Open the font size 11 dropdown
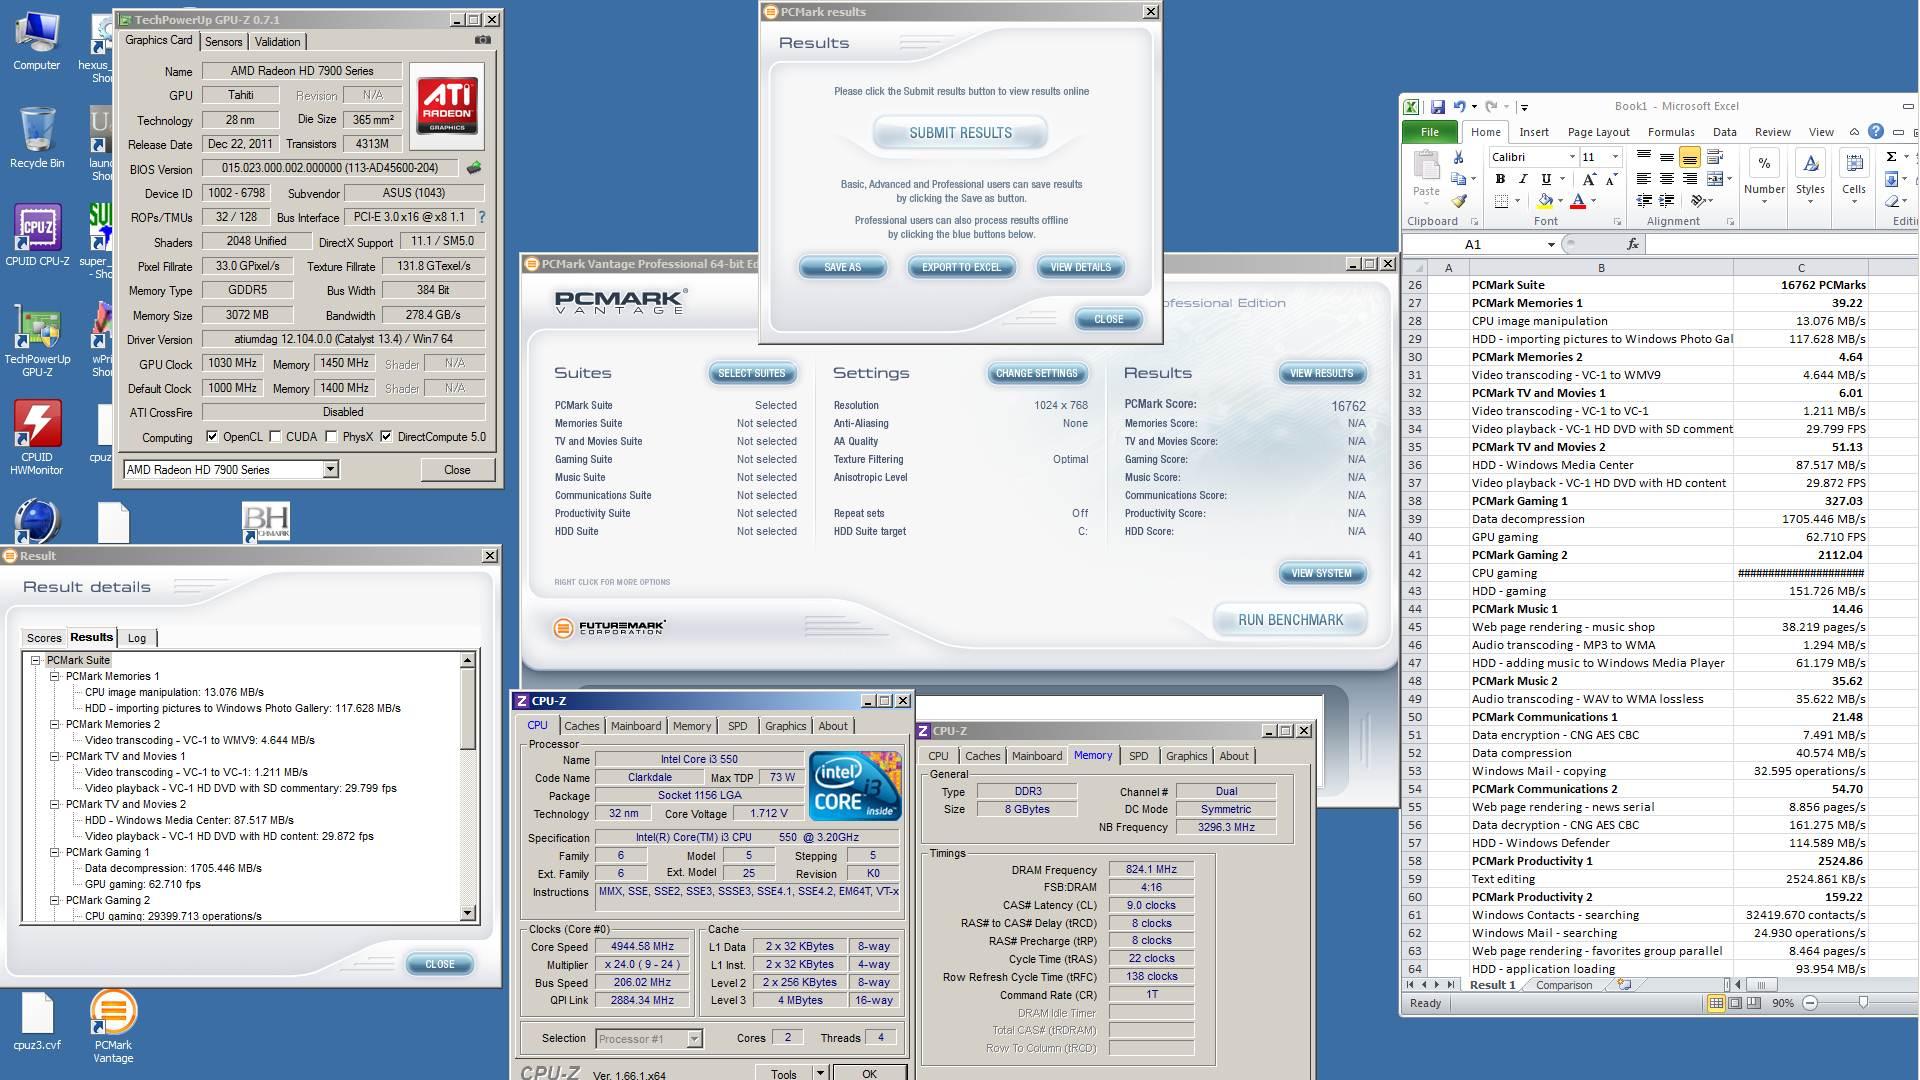The height and width of the screenshot is (1080, 1920). pos(1614,157)
